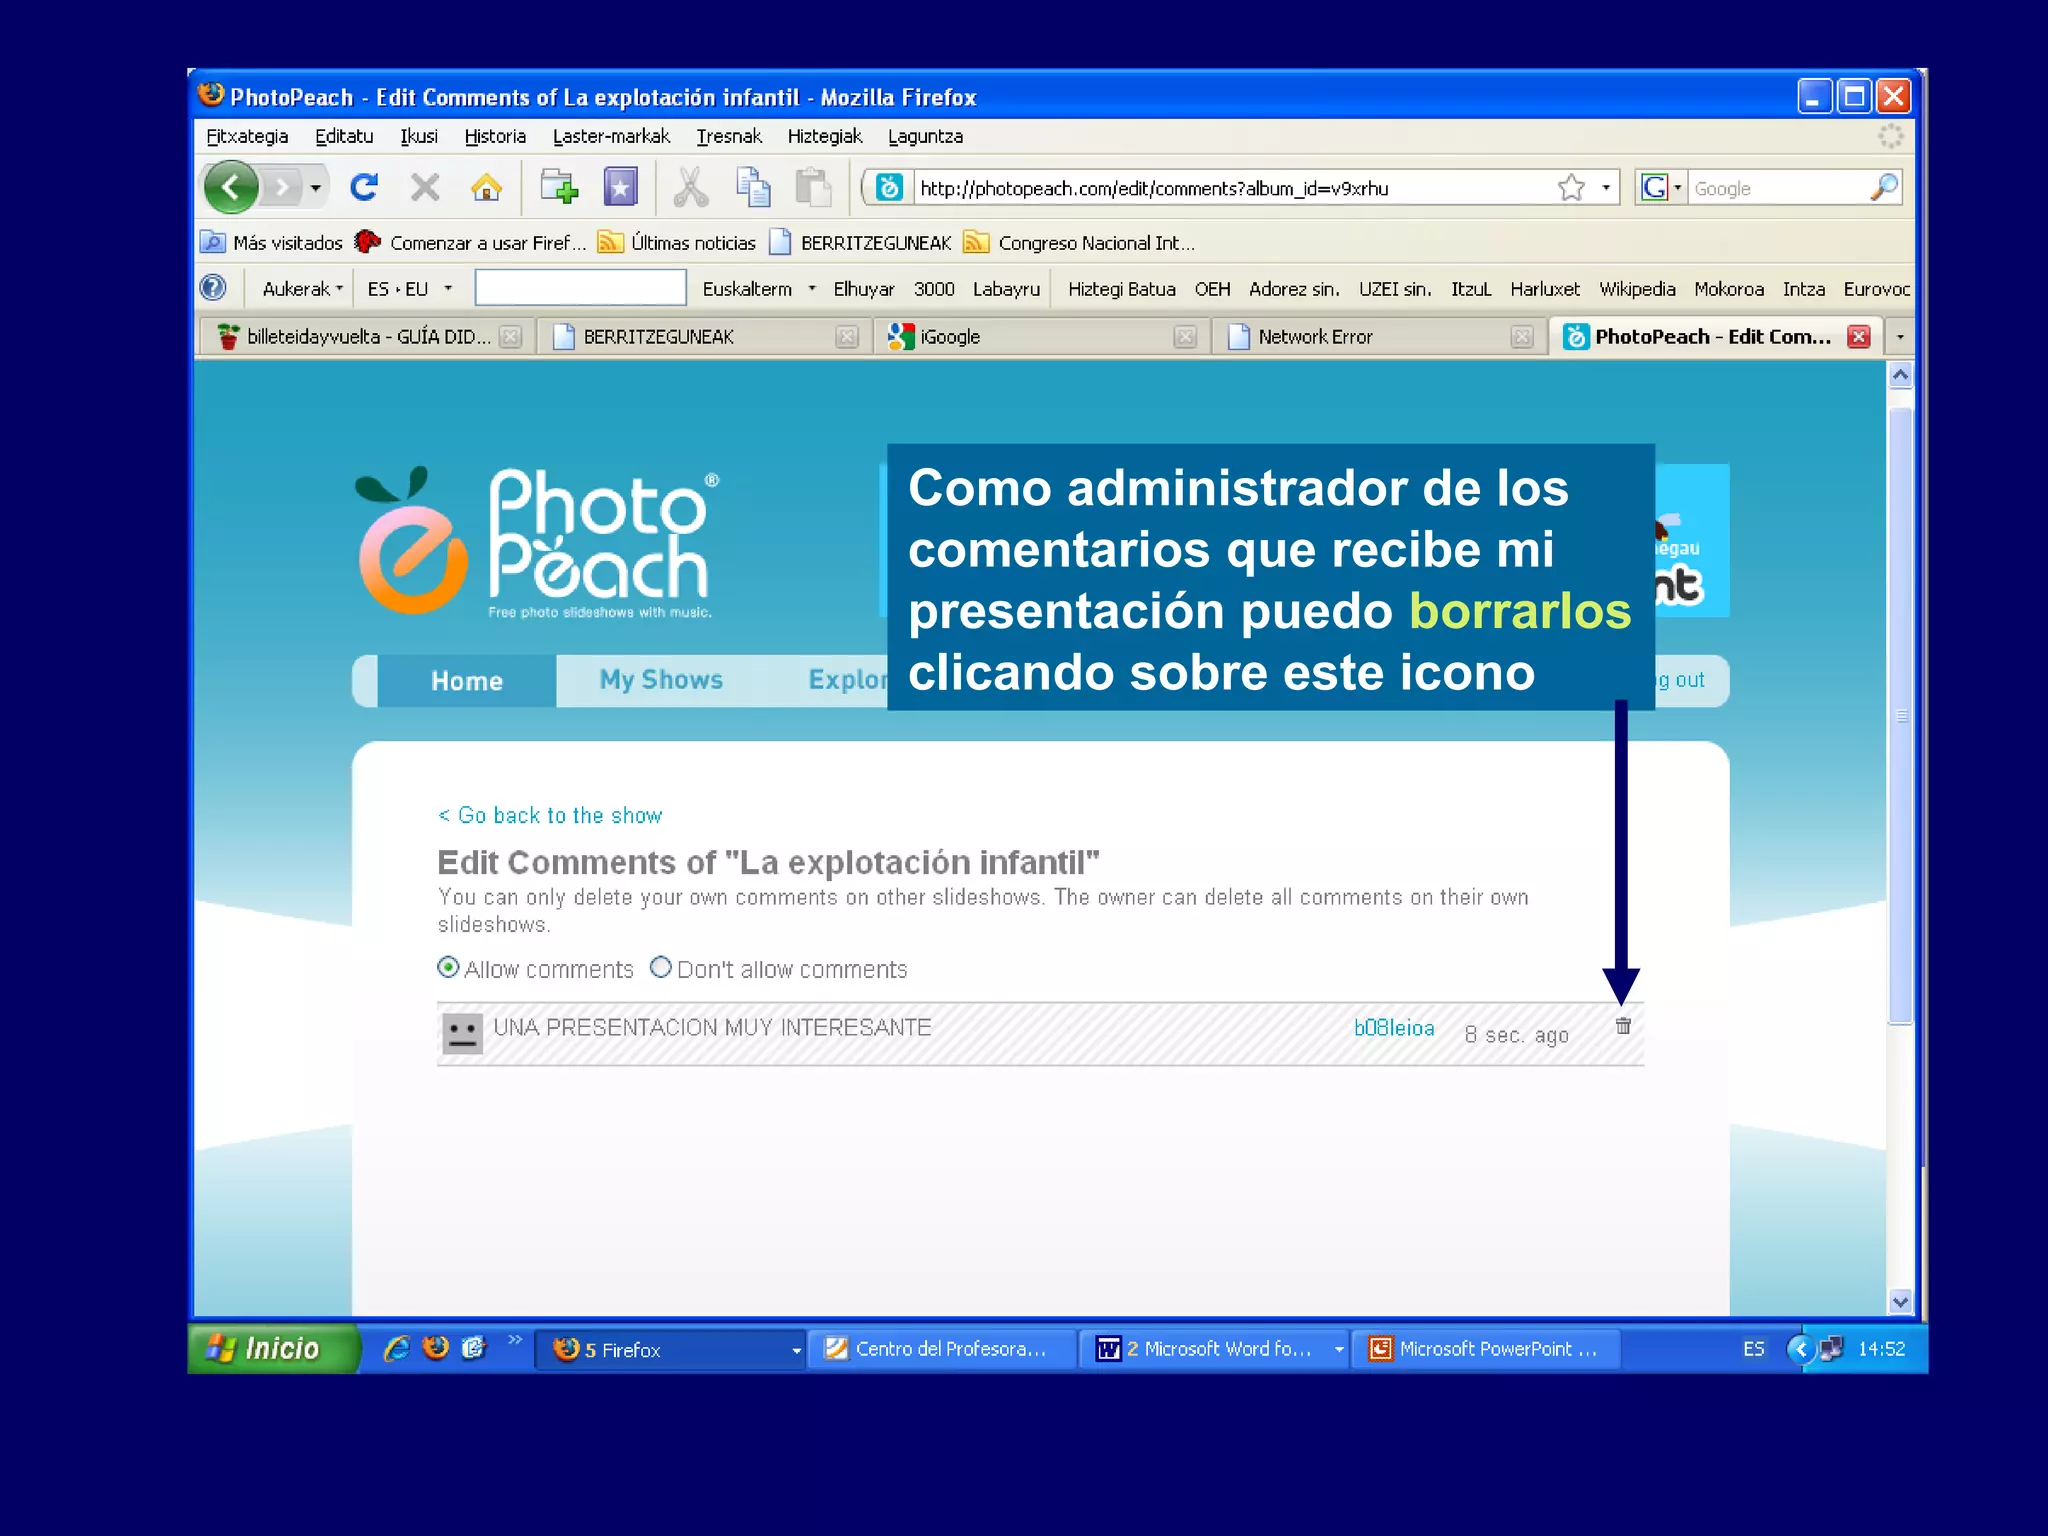Select Don't allow comments radio button
Viewport: 2048px width, 1536px height.
660,967
